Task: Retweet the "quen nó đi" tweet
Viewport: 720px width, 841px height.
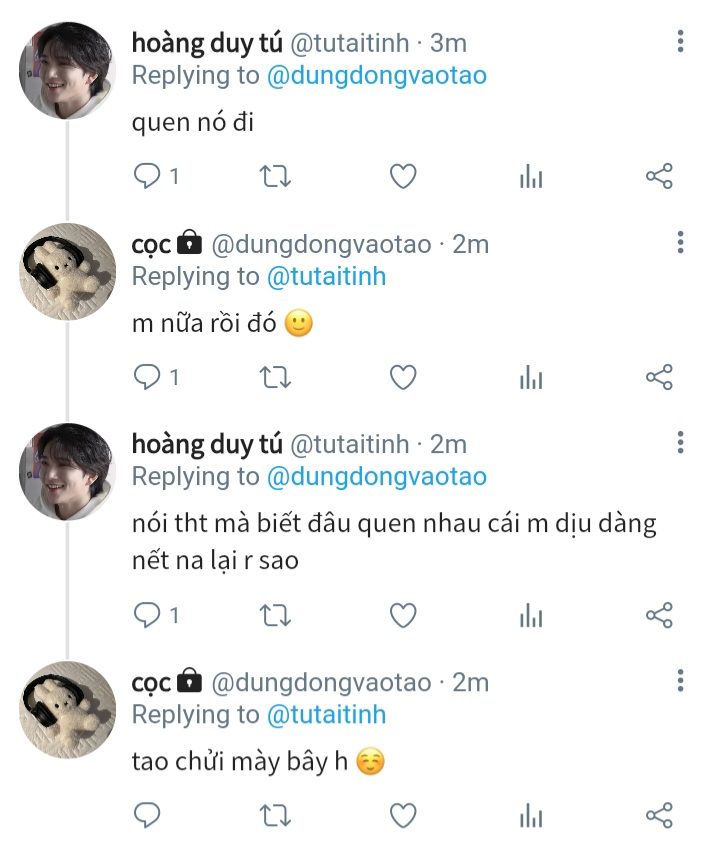Action: tap(275, 177)
